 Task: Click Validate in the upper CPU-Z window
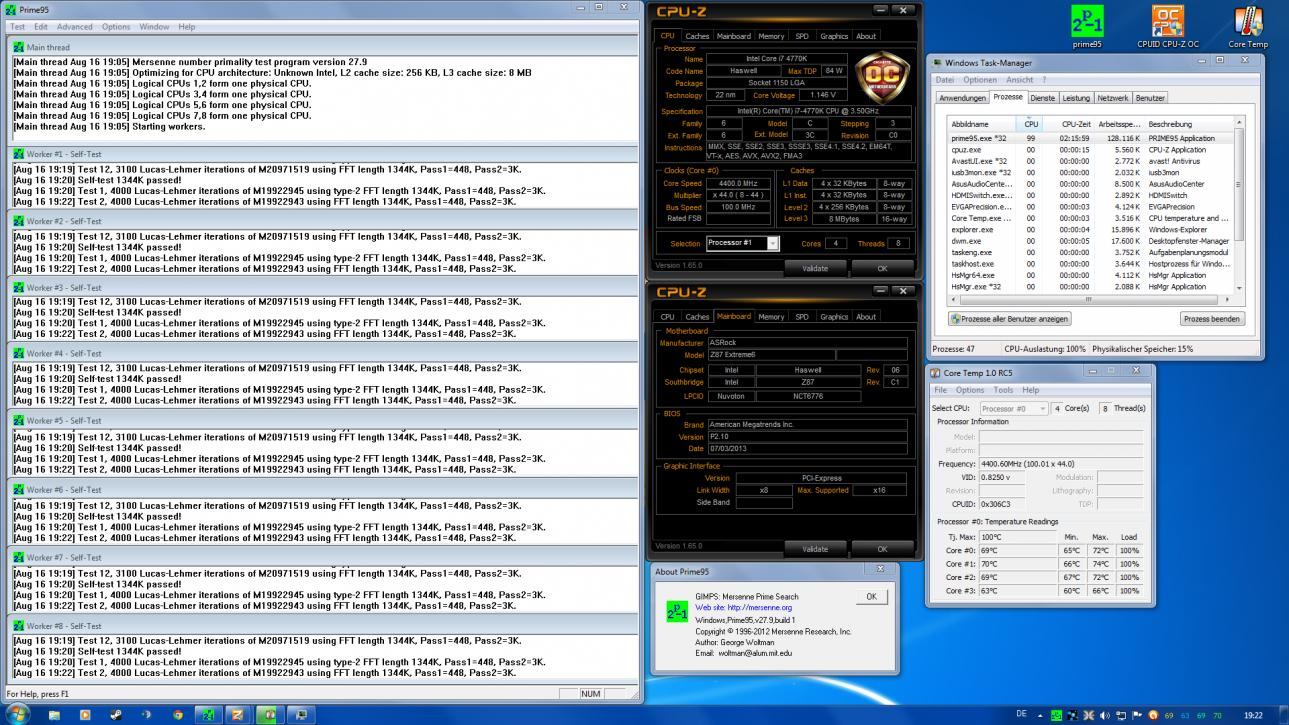click(815, 268)
